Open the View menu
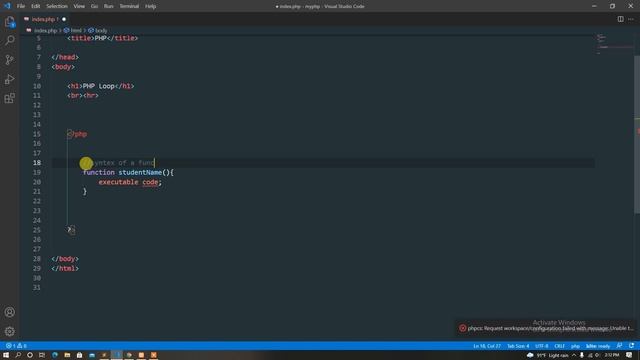640x360 pixels. pyautogui.click(x=79, y=6)
